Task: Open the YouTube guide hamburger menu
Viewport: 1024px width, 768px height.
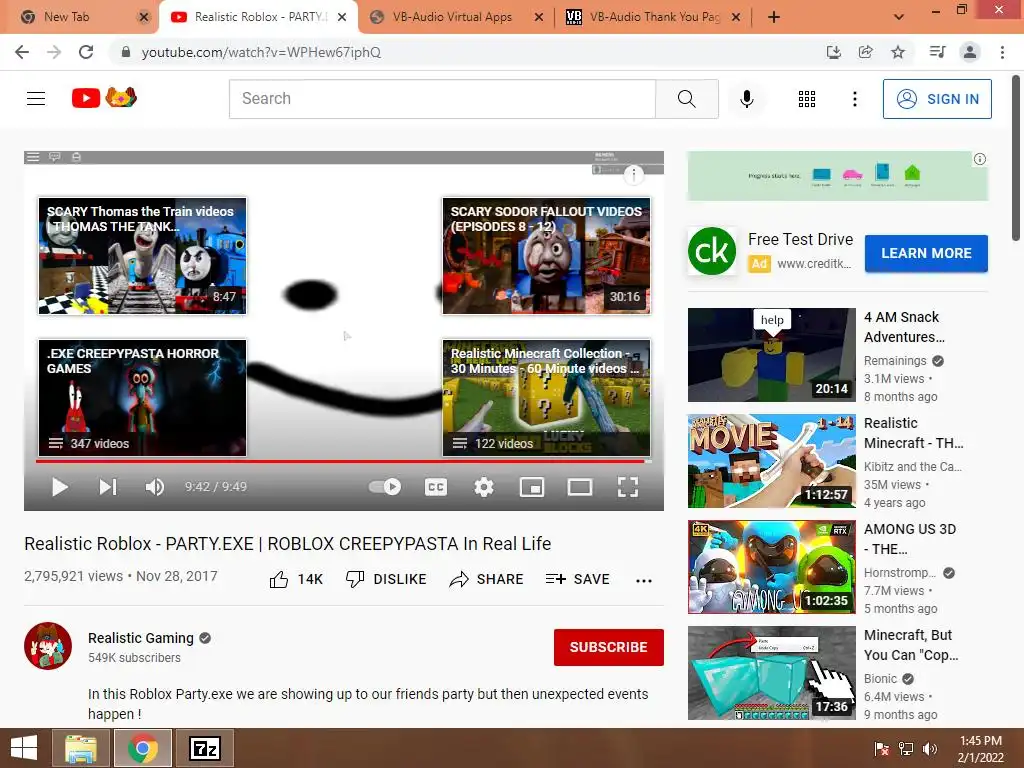Action: click(x=36, y=99)
